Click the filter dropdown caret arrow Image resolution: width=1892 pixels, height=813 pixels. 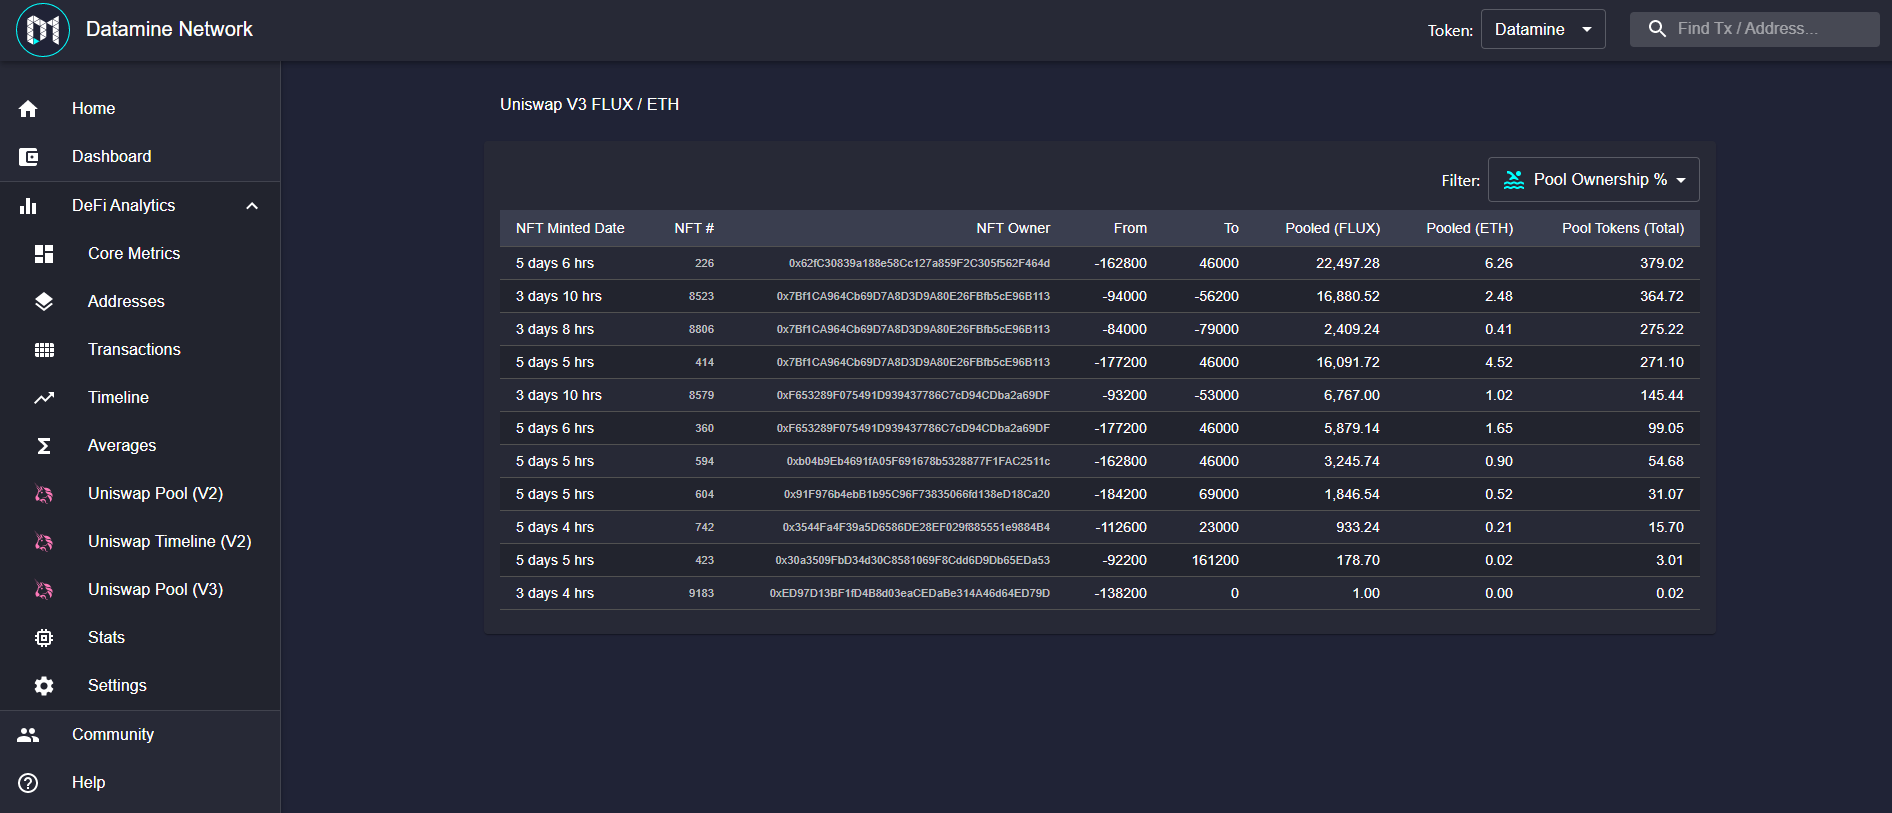click(1681, 180)
